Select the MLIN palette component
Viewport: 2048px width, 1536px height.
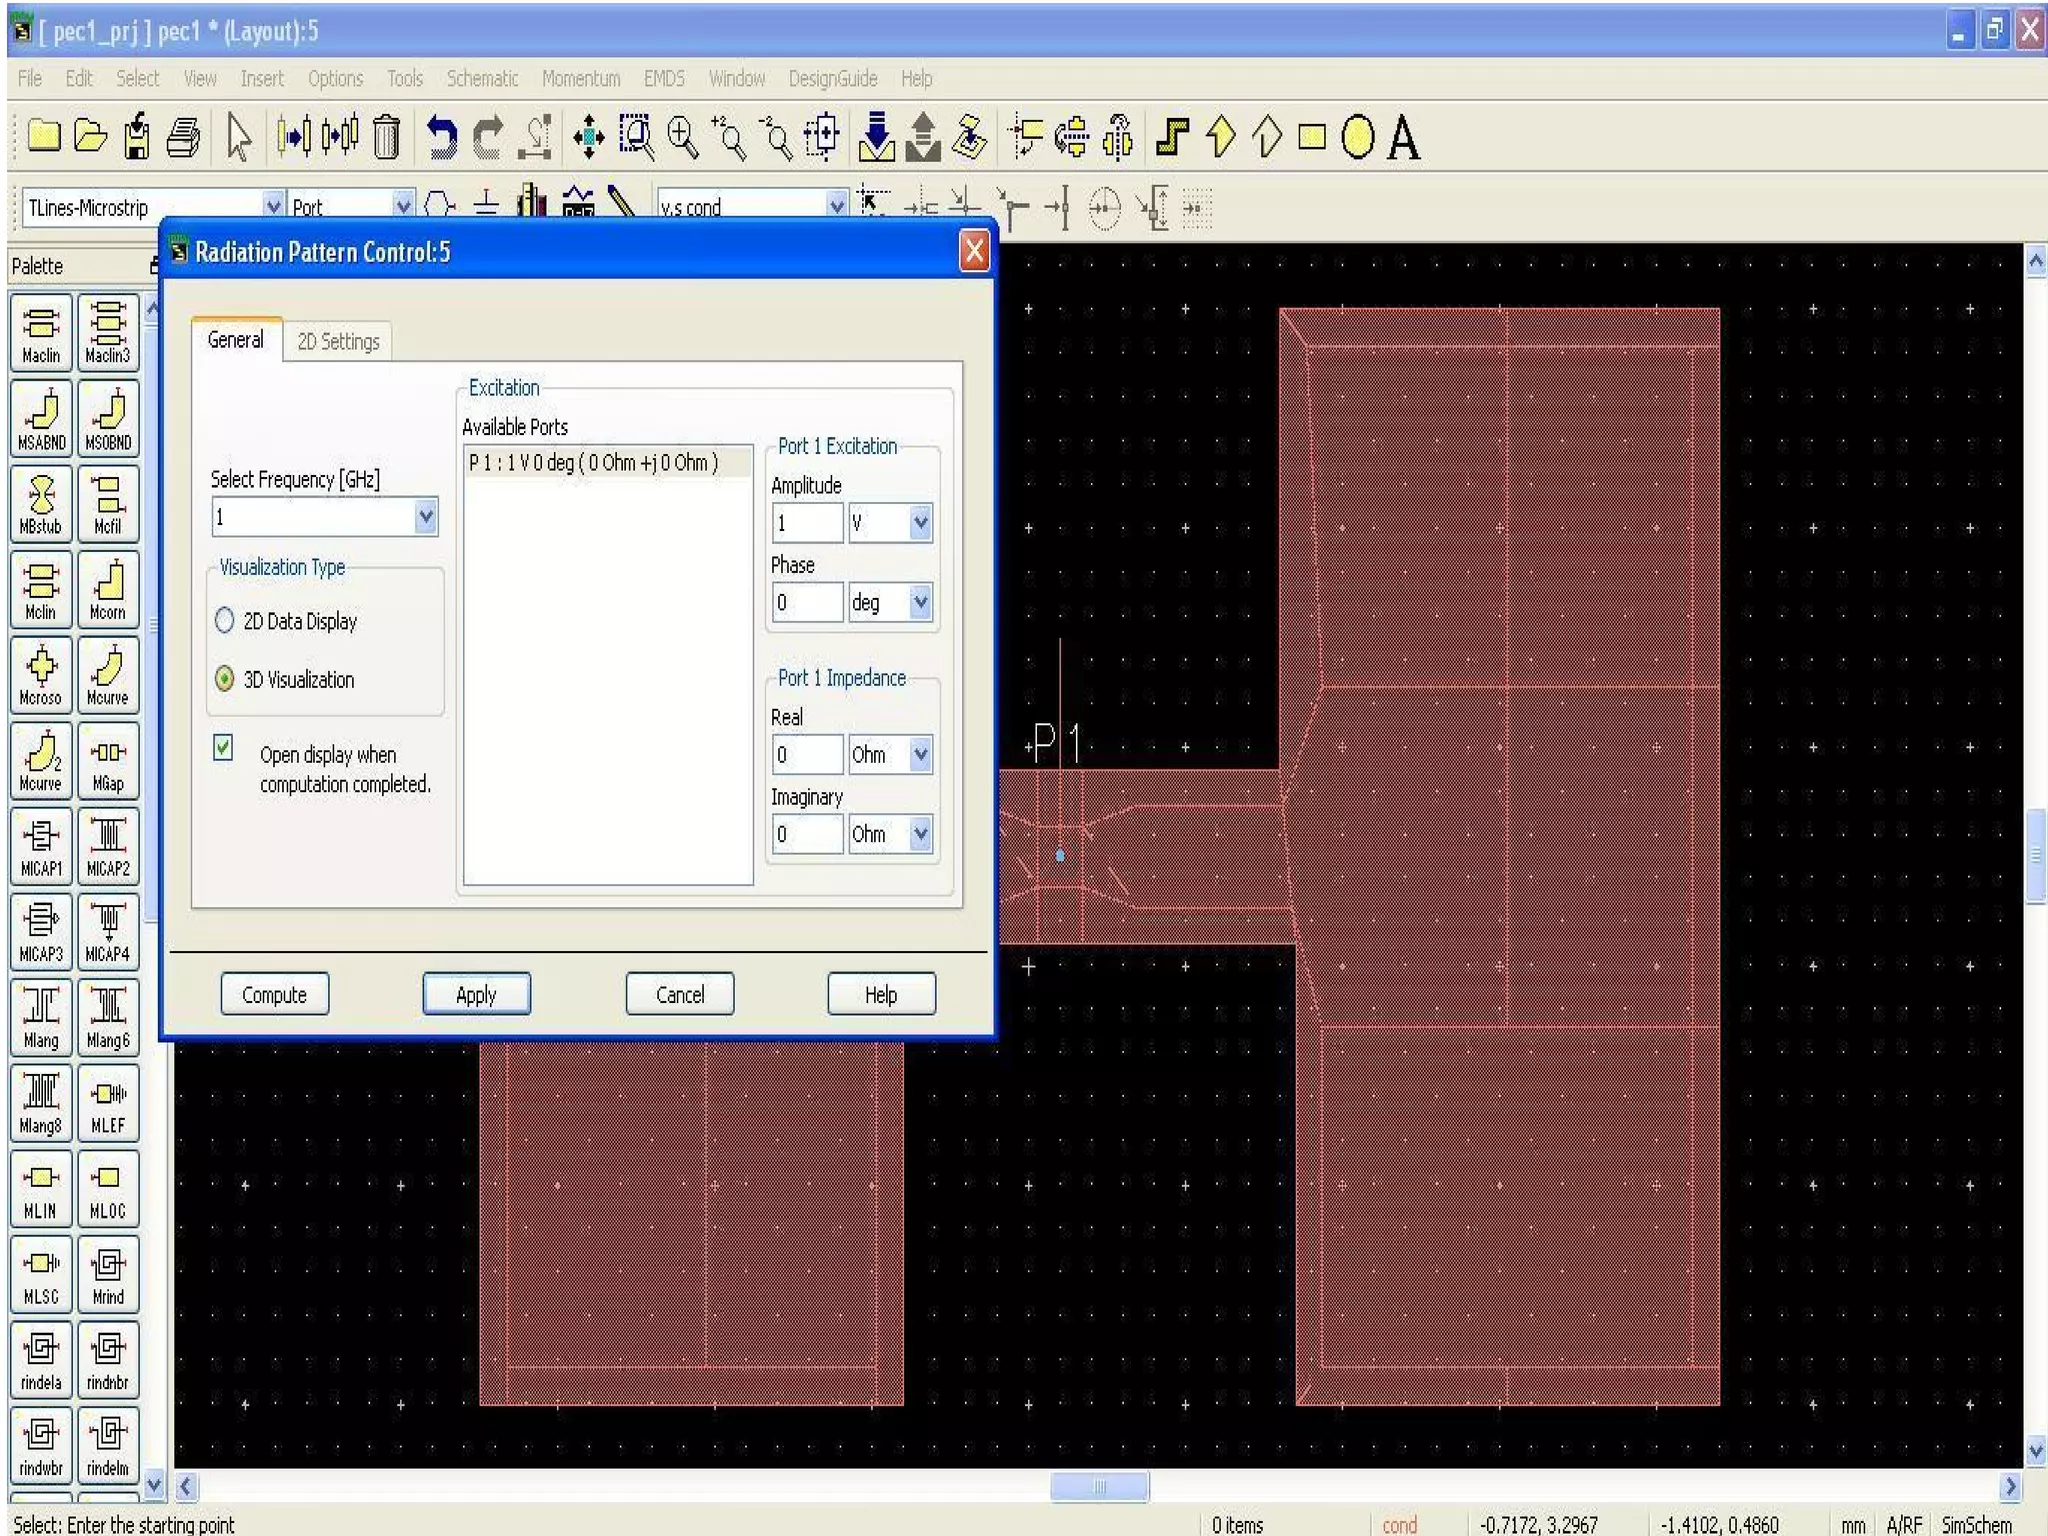41,1189
